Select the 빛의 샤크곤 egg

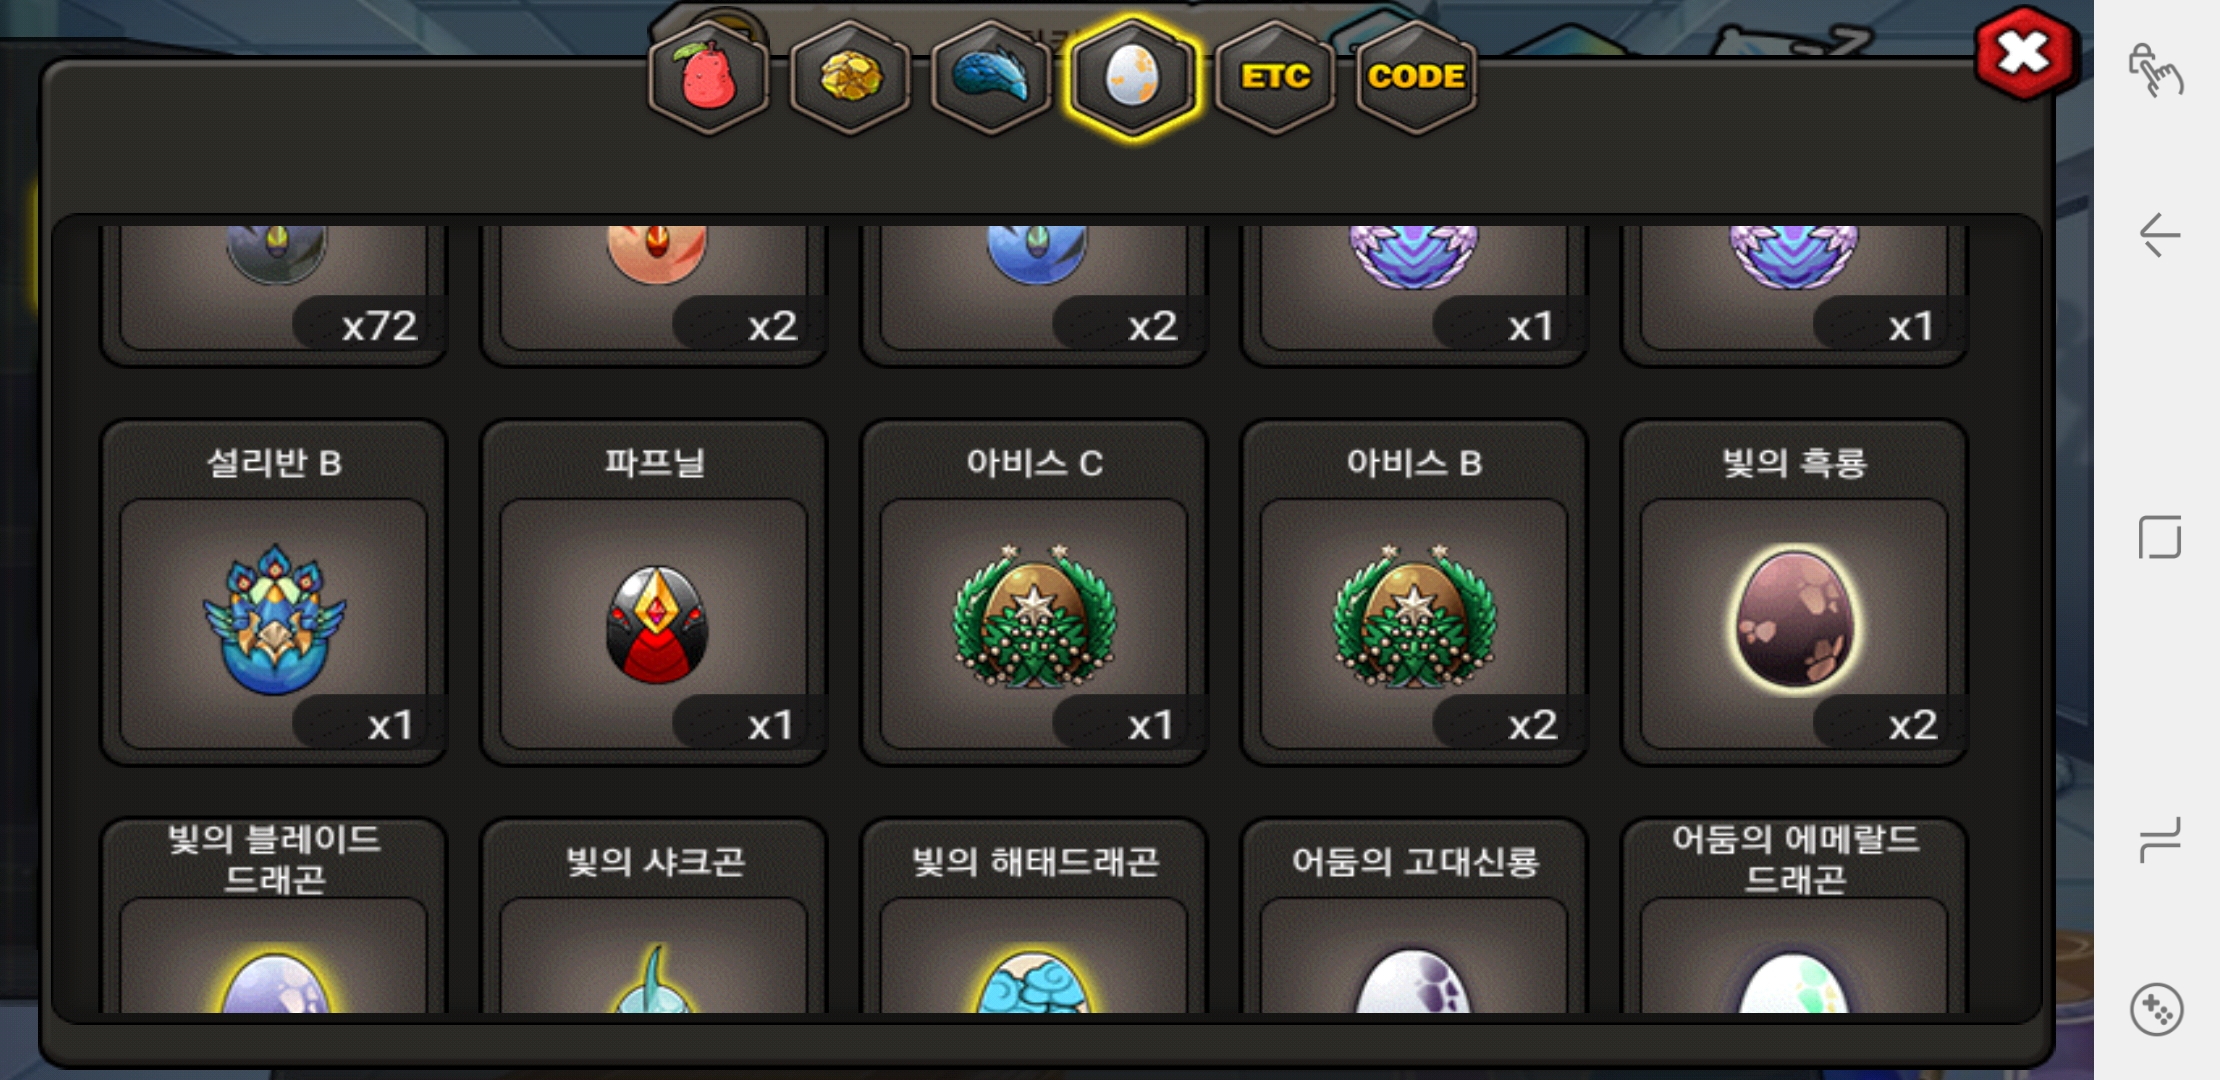coord(654,916)
